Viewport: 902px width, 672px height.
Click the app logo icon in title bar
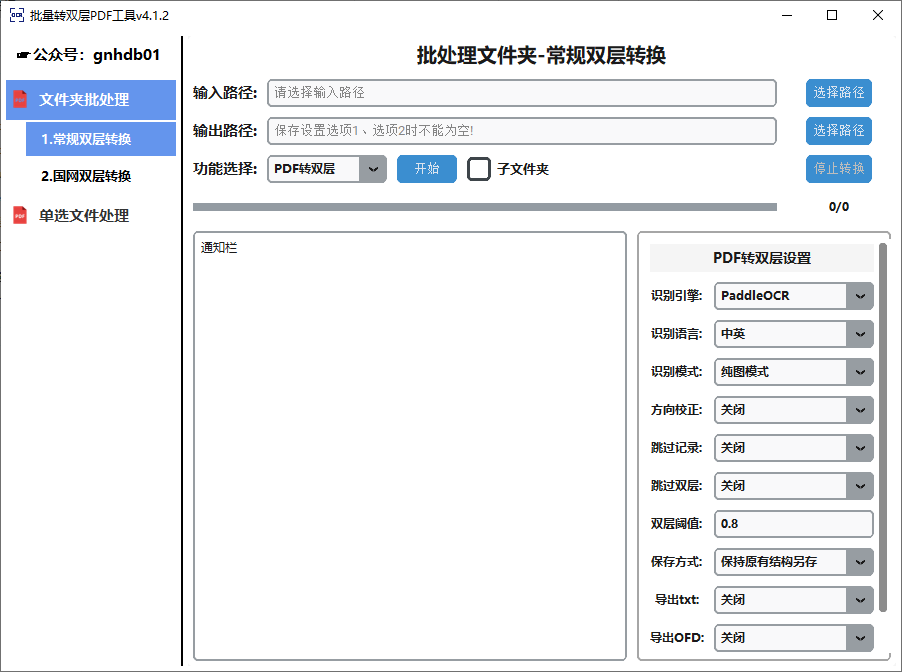tap(17, 15)
